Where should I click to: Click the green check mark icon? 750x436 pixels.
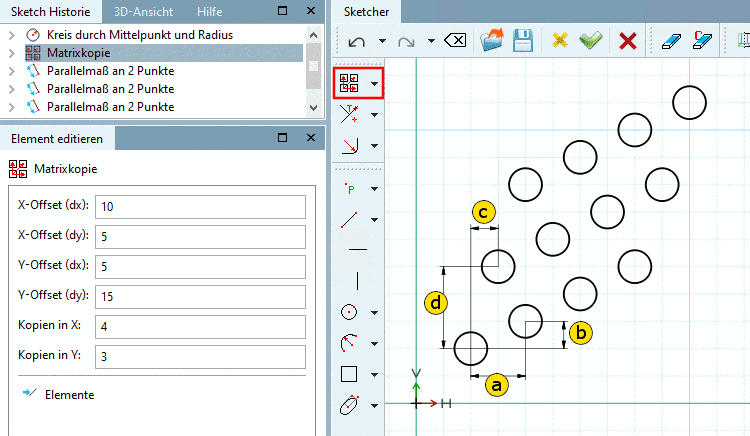click(x=591, y=41)
